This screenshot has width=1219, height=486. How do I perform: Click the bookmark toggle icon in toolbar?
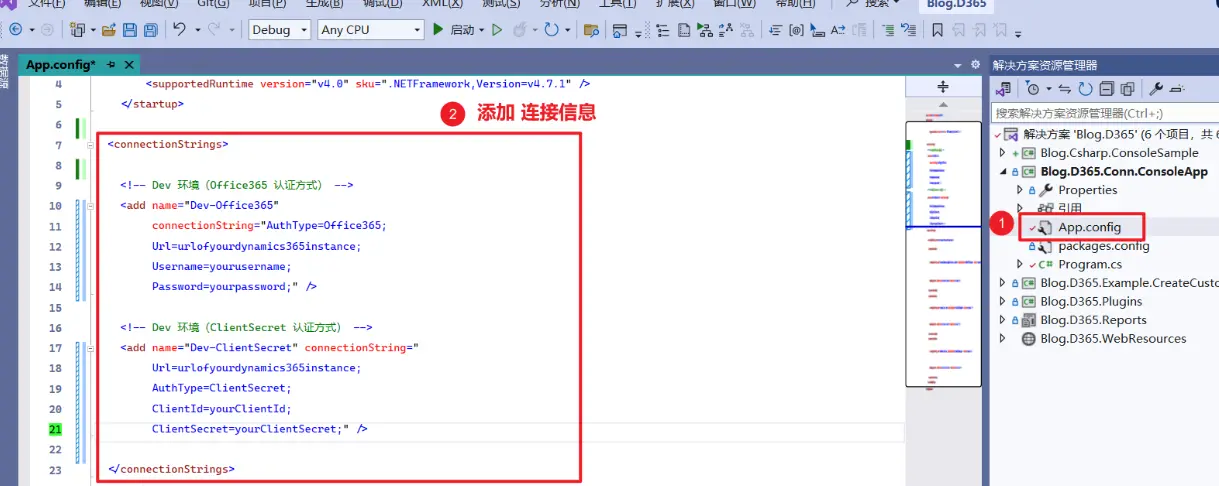click(937, 30)
